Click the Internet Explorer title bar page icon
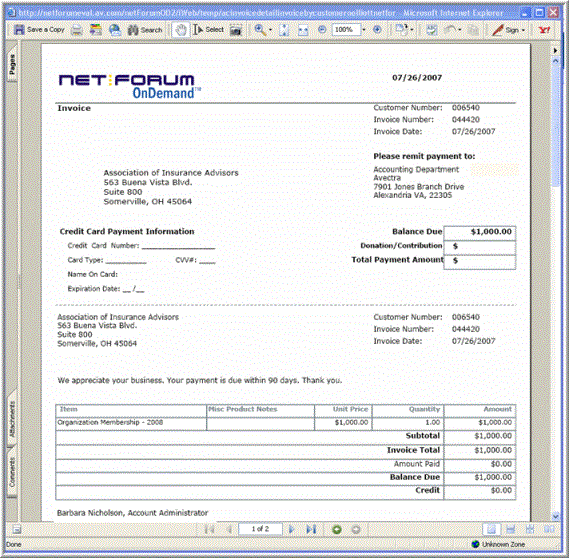The image size is (569, 558). coord(12,13)
